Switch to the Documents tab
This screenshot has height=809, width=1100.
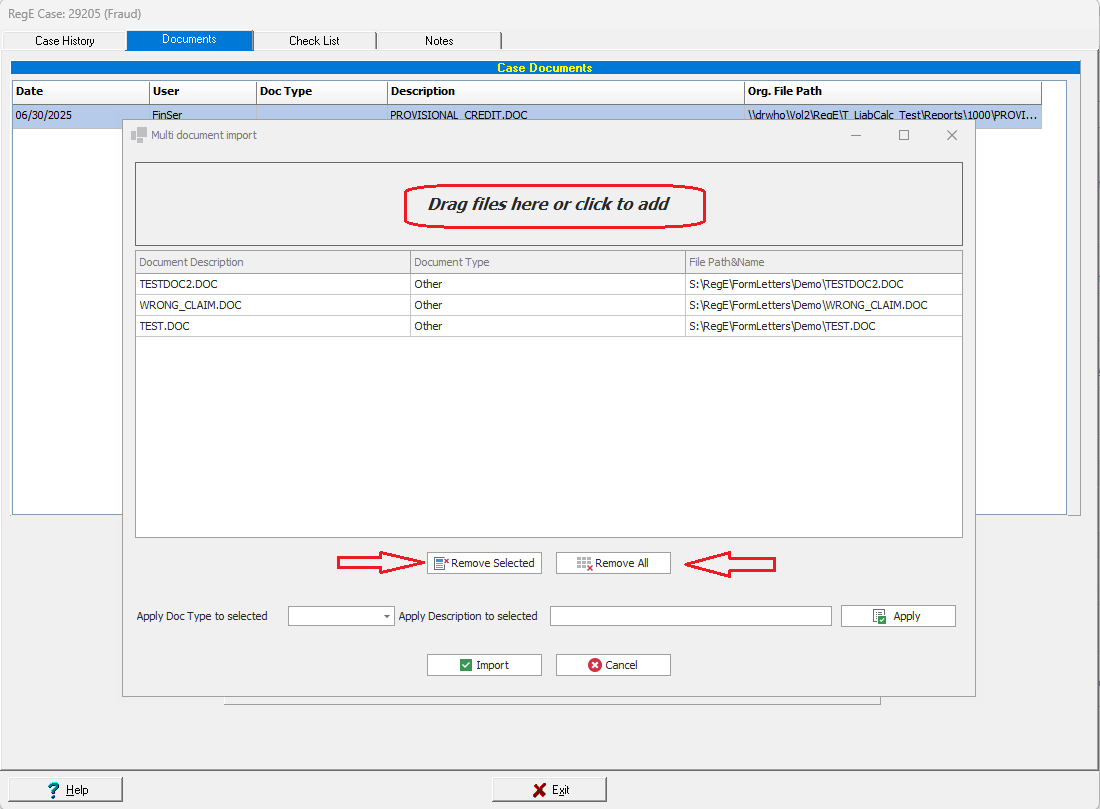[x=189, y=40]
